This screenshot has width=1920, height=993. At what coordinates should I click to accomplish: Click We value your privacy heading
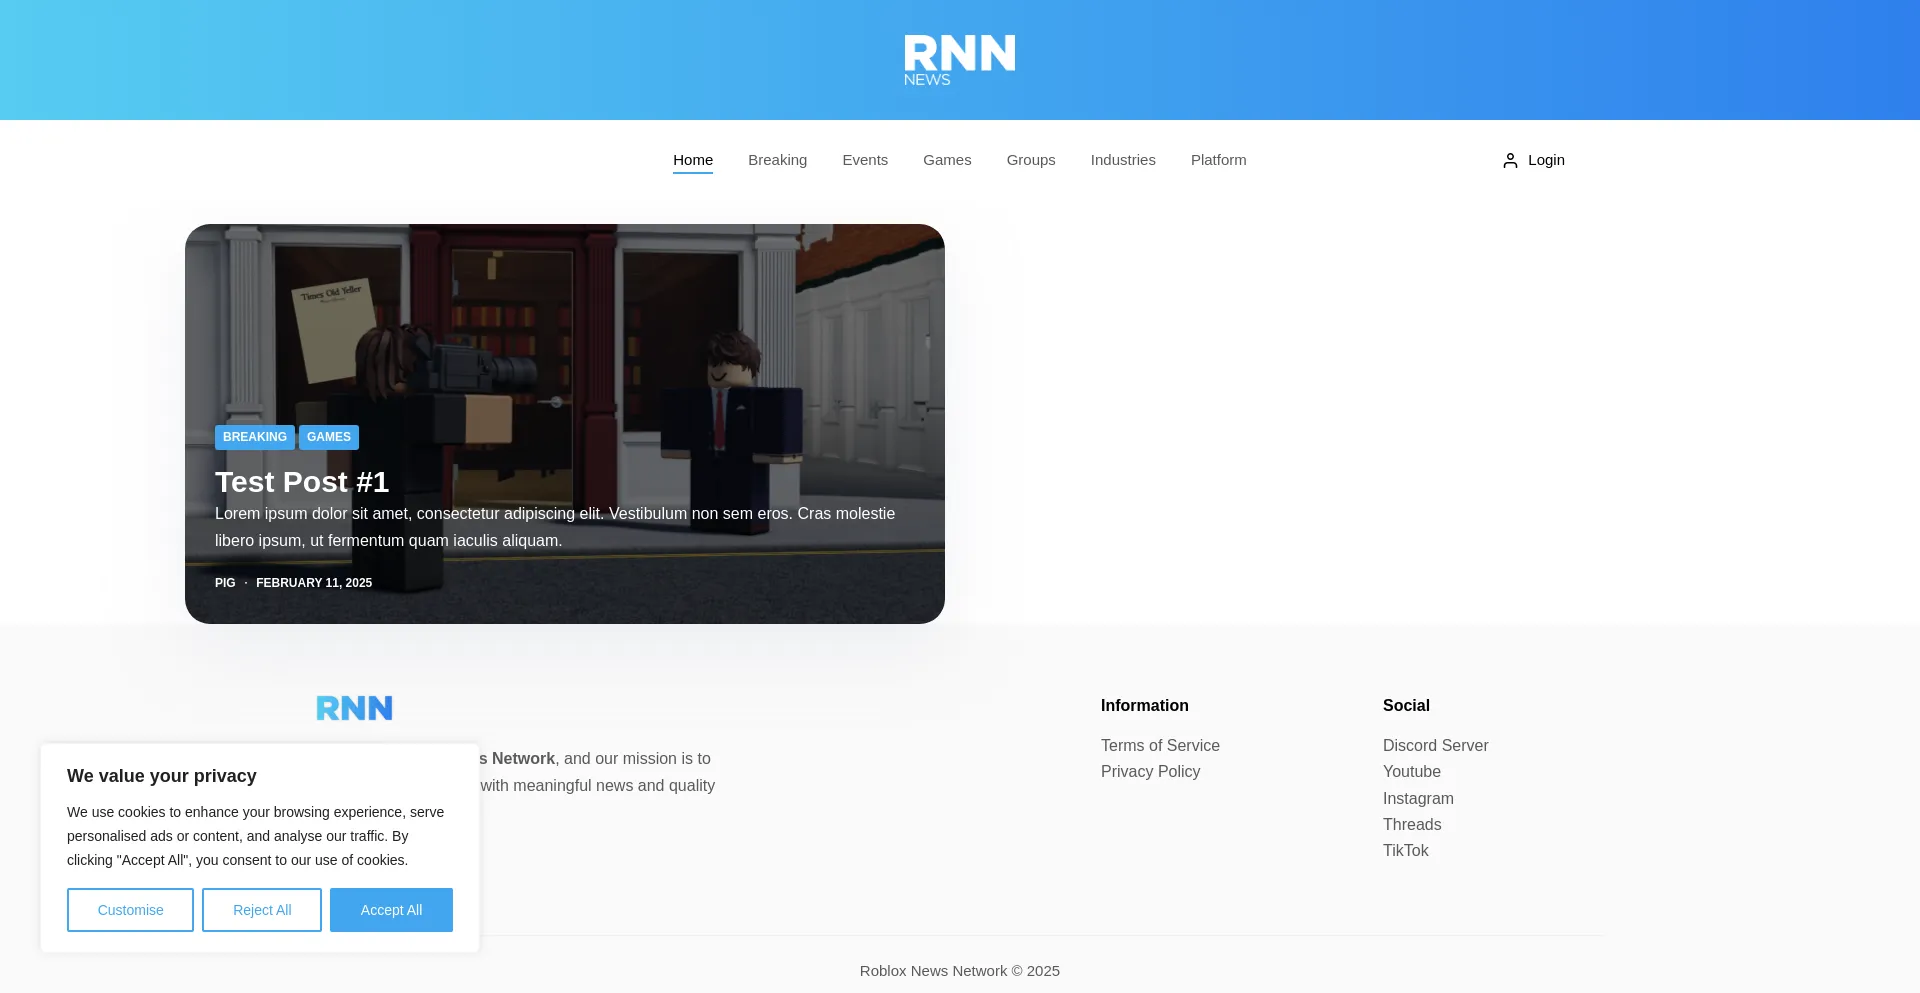click(162, 776)
